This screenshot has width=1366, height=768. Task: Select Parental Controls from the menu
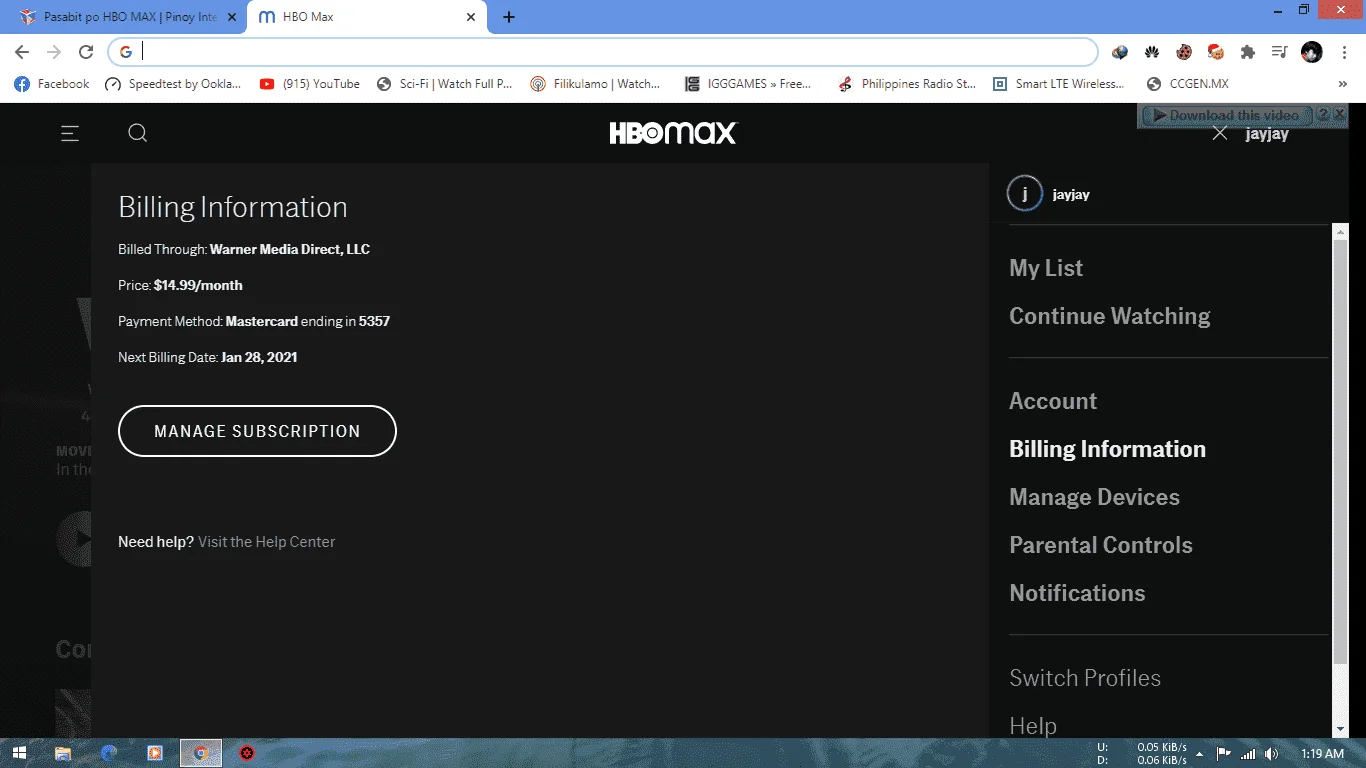coord(1101,545)
